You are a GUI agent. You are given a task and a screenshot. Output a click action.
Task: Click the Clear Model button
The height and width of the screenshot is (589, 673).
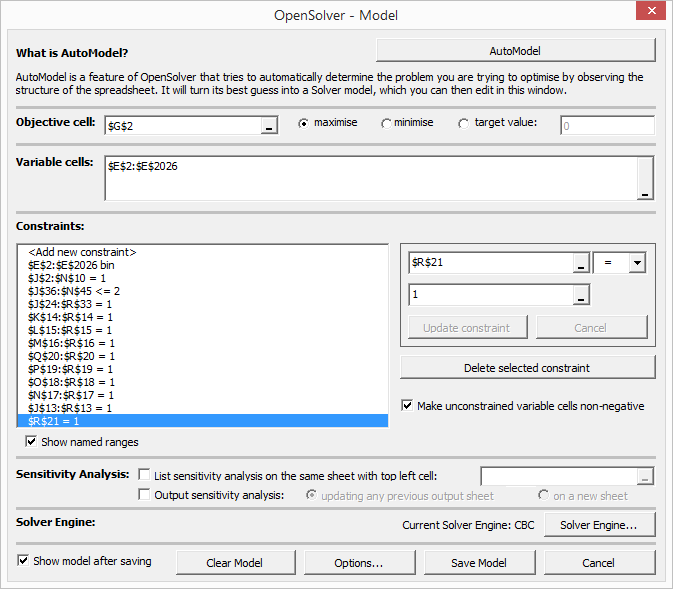[x=236, y=562]
